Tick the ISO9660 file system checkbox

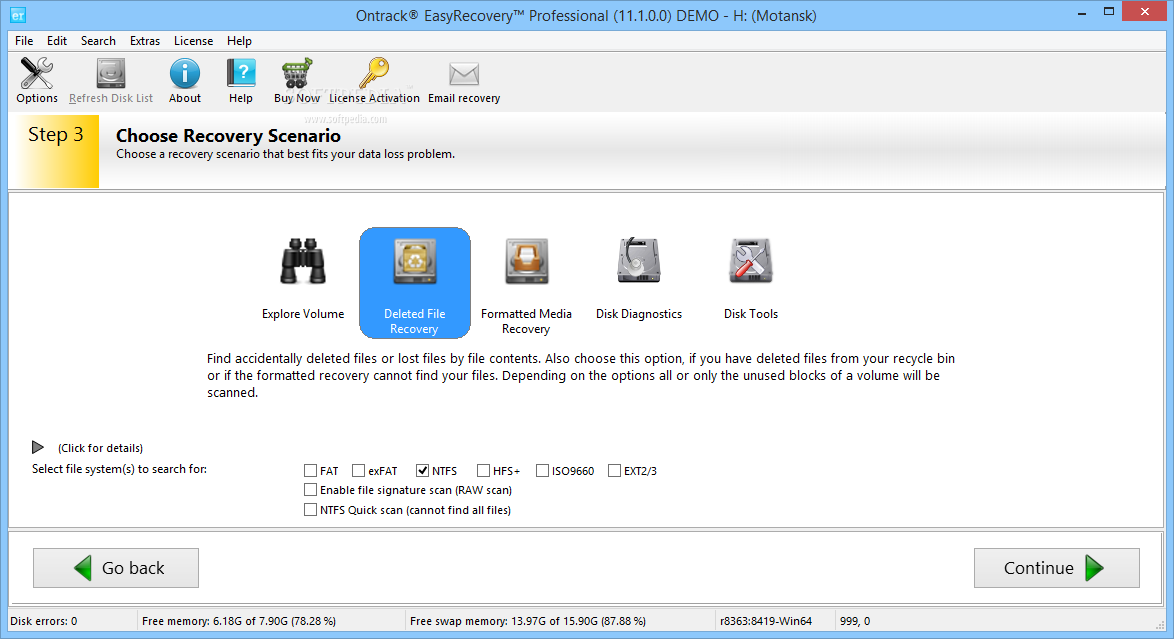pos(542,470)
